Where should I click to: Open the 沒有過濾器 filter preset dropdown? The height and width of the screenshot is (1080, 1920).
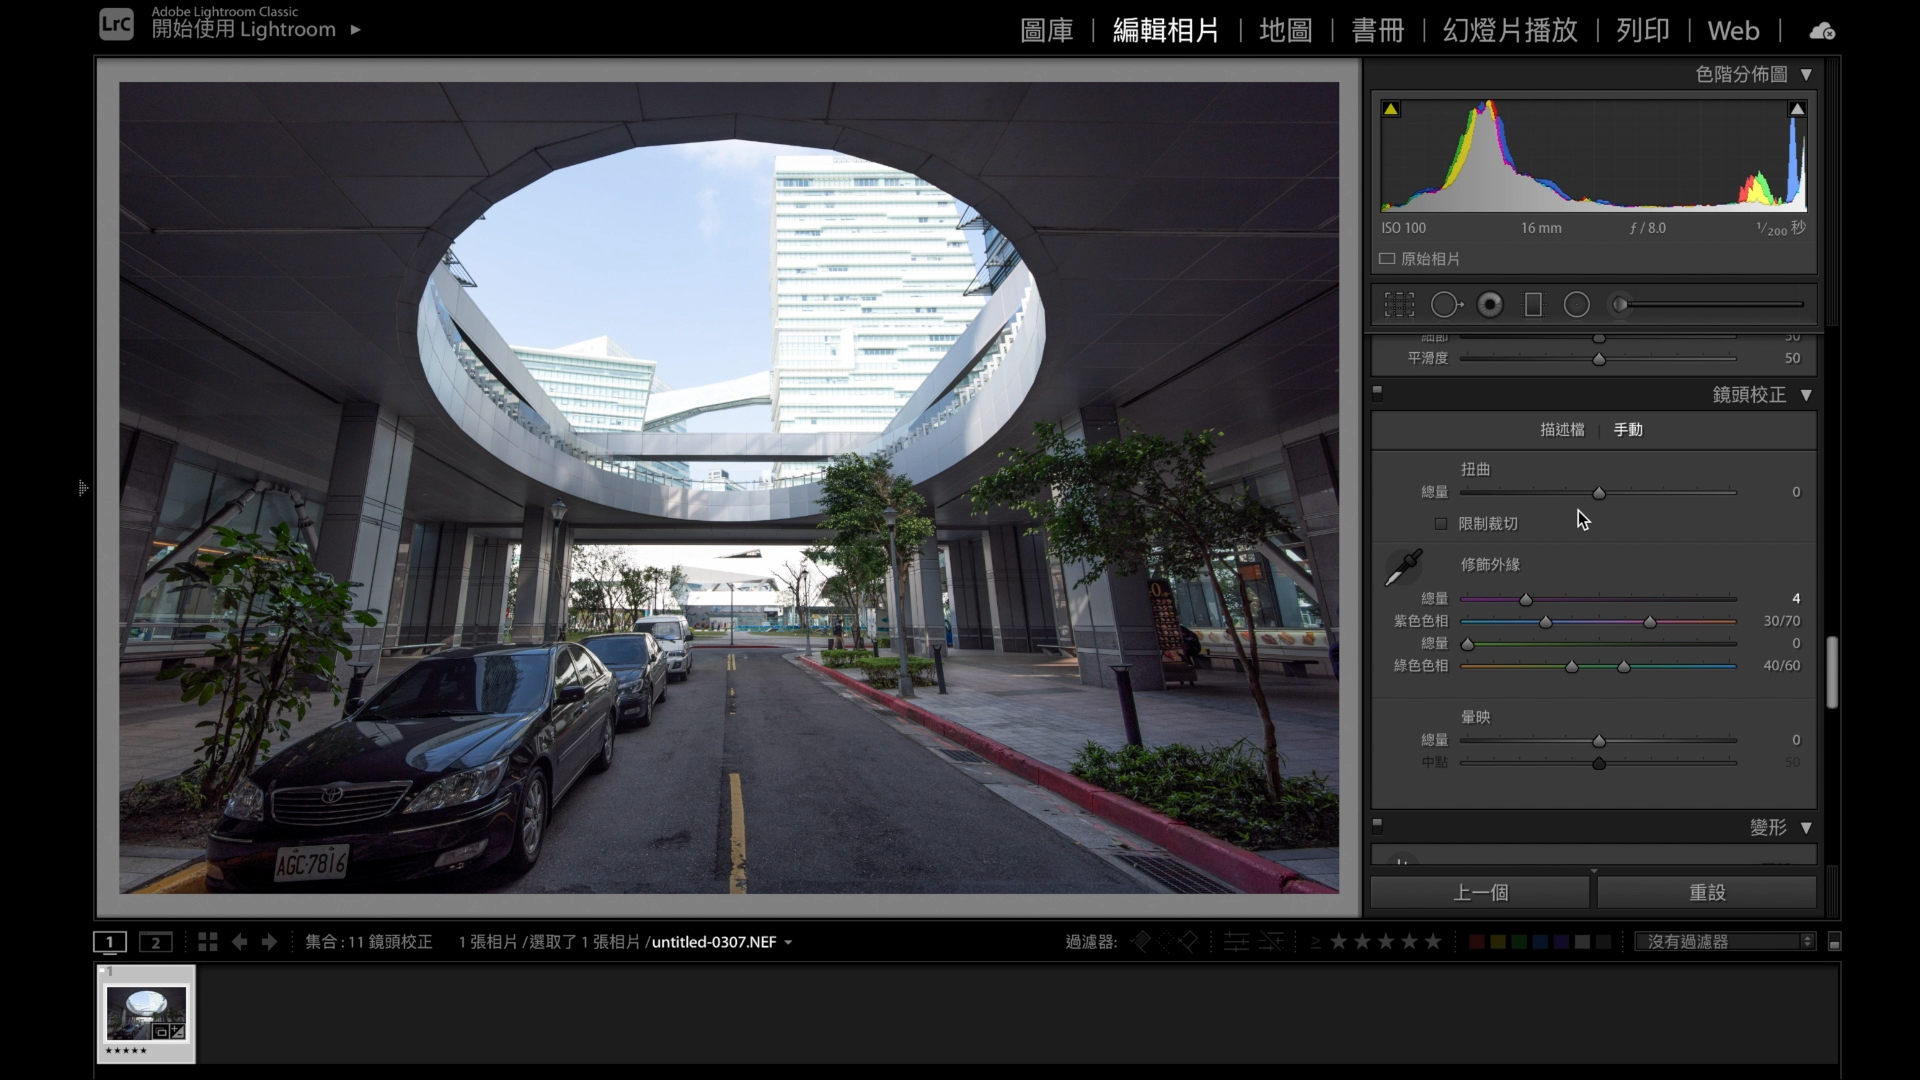(x=1725, y=942)
